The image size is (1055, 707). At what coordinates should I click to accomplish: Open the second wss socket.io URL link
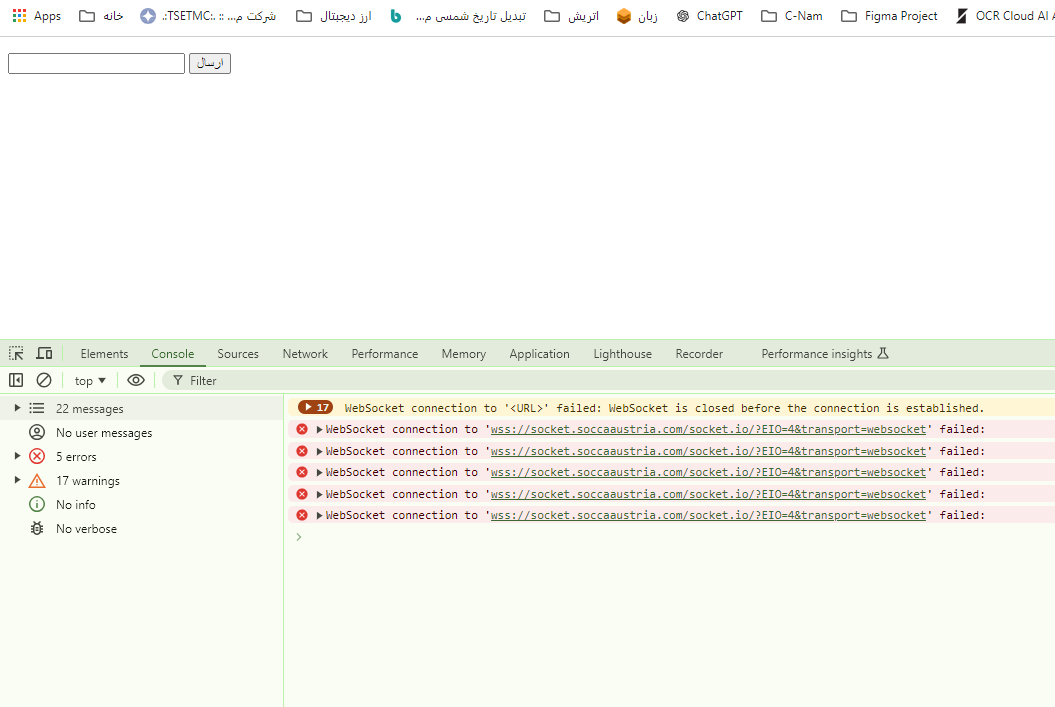click(x=708, y=451)
